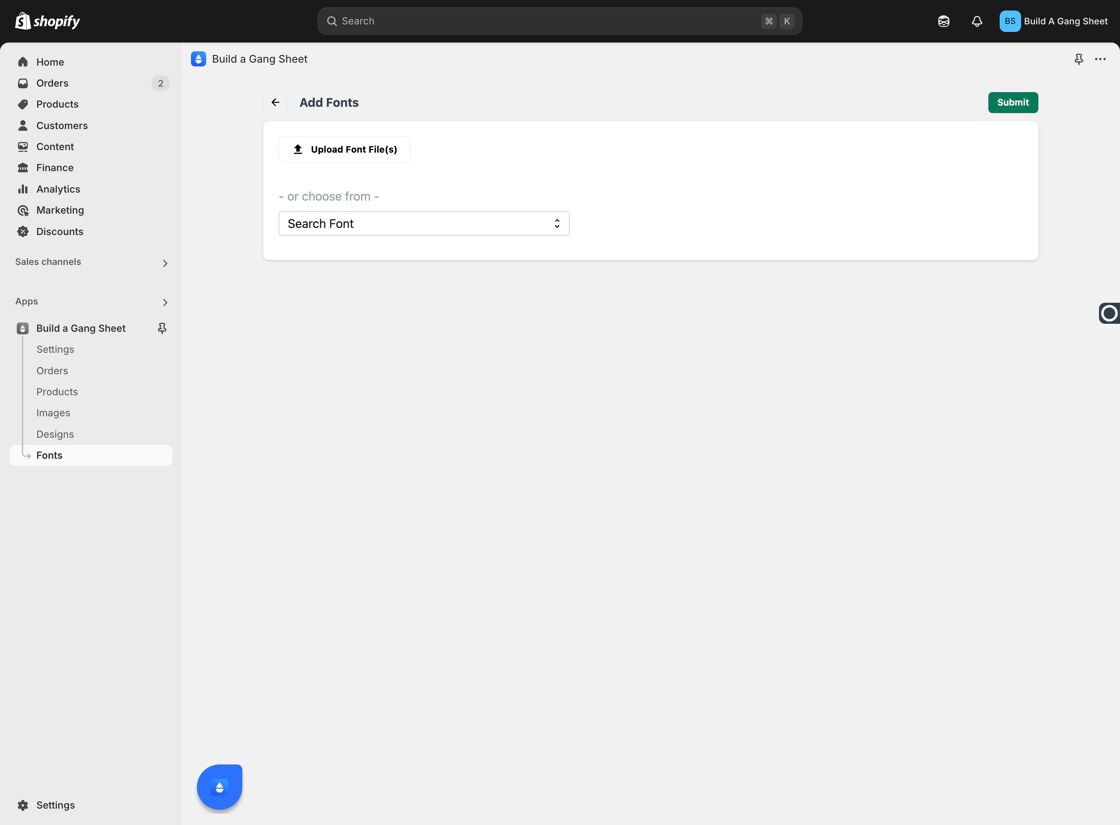Click the search magnifier icon

pos(332,21)
